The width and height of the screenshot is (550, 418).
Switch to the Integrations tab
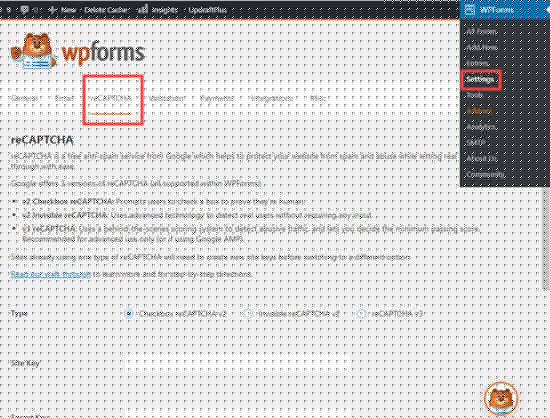[272, 98]
